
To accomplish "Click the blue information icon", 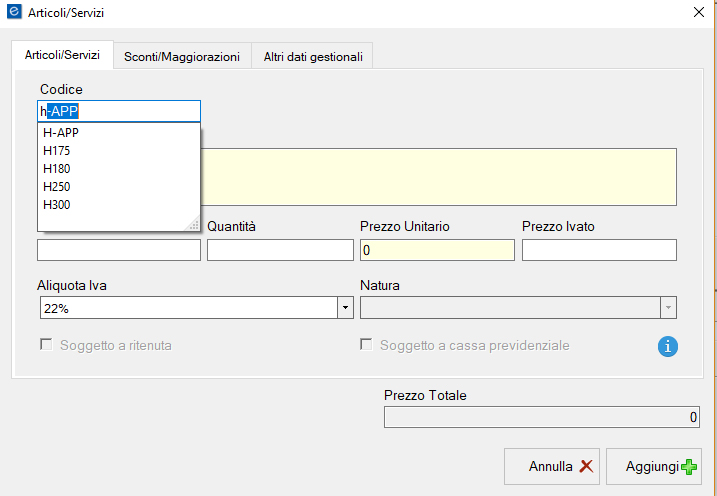I will (668, 346).
